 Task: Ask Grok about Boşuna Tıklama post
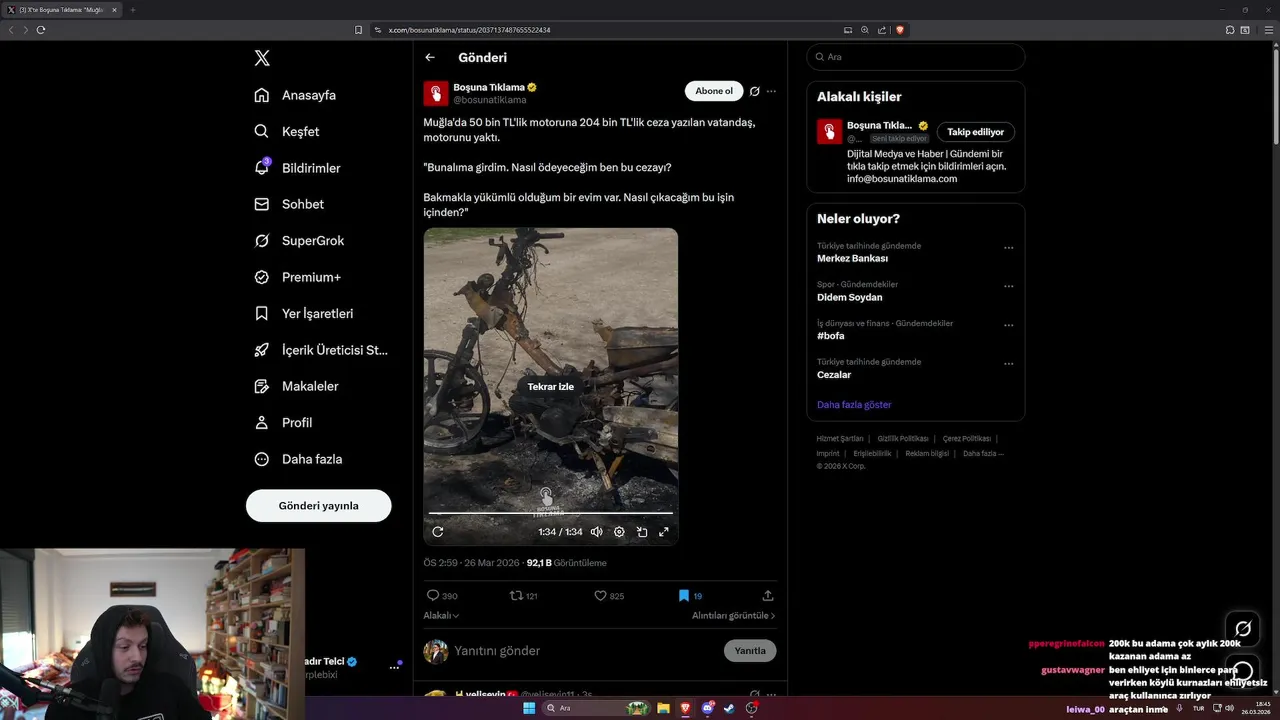click(x=755, y=91)
